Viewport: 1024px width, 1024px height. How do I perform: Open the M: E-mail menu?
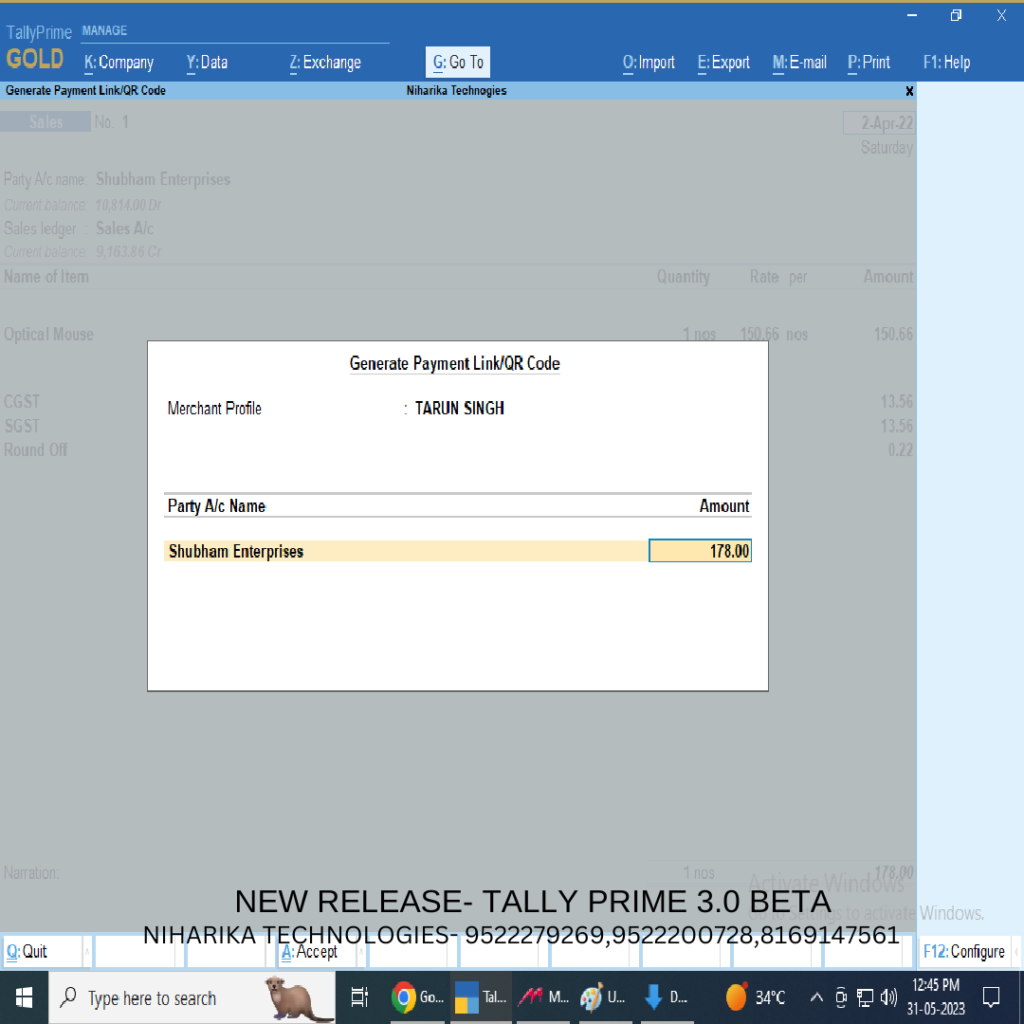(799, 63)
